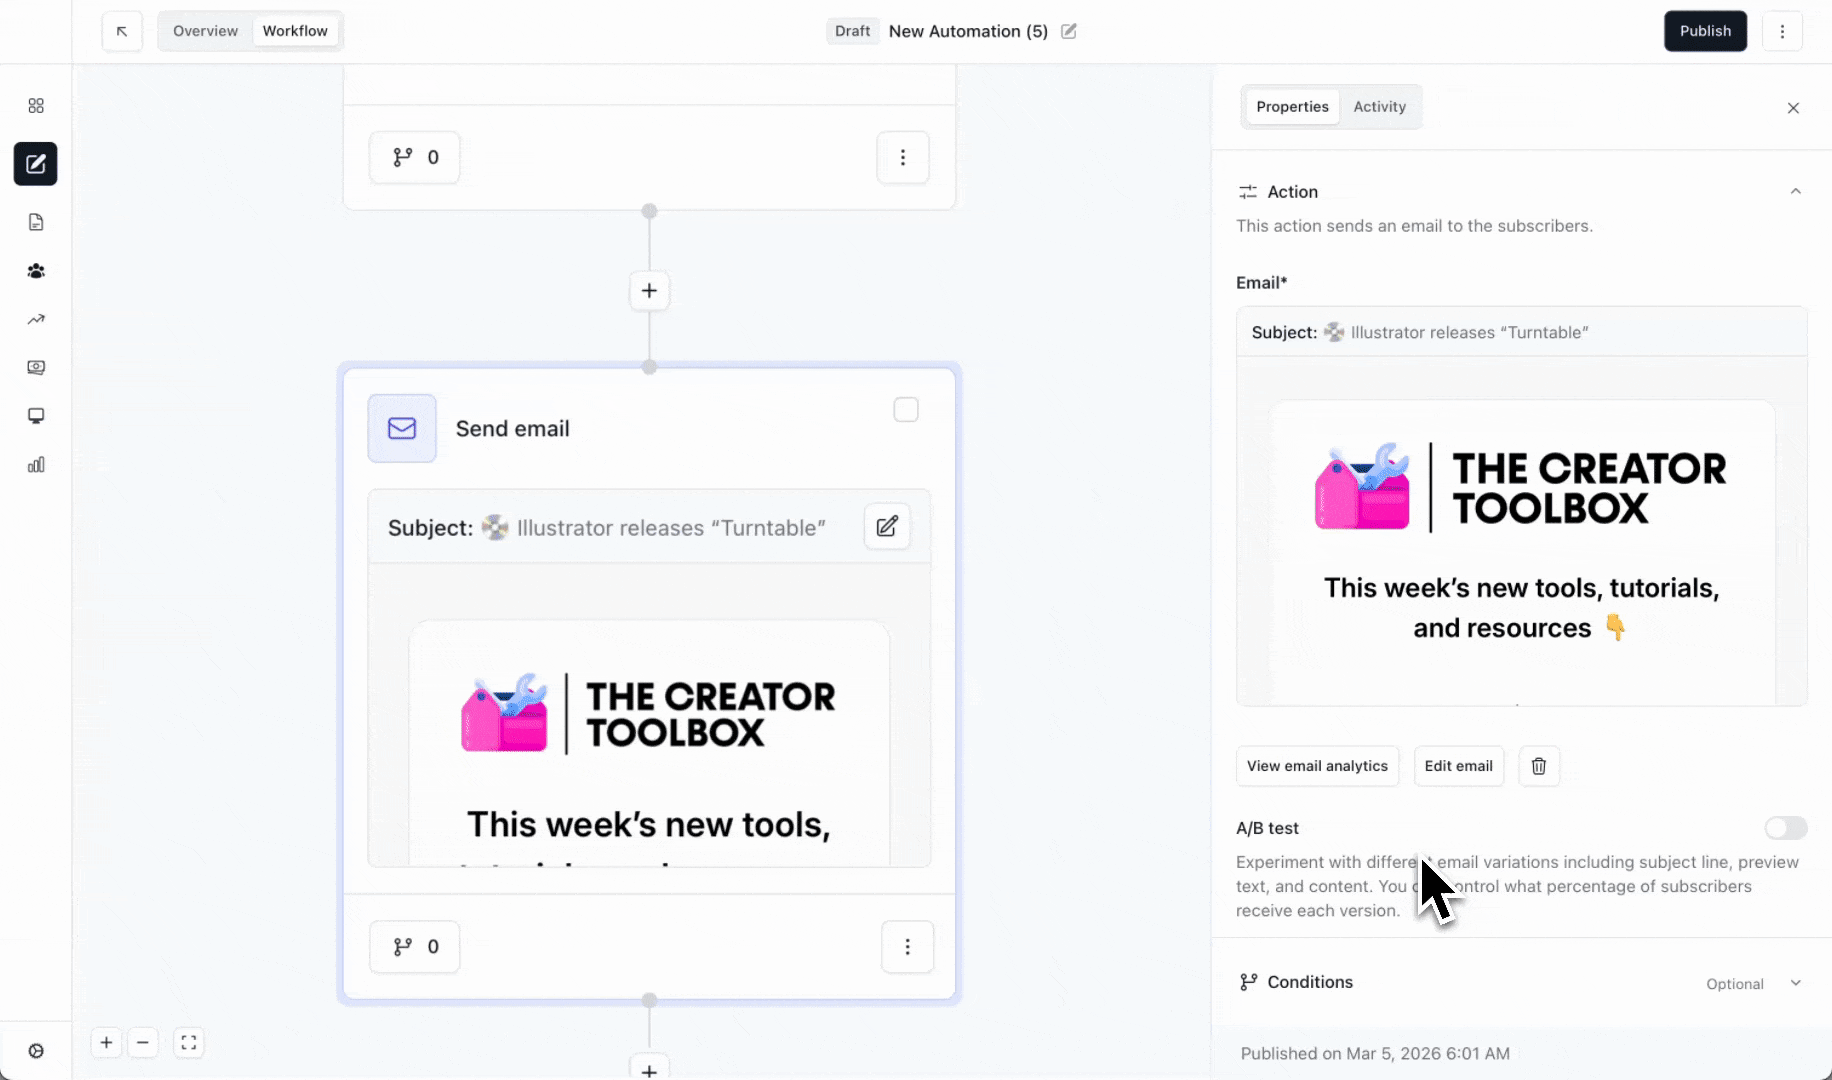Open settings with the gear icon
1832x1080 pixels.
(37, 1051)
